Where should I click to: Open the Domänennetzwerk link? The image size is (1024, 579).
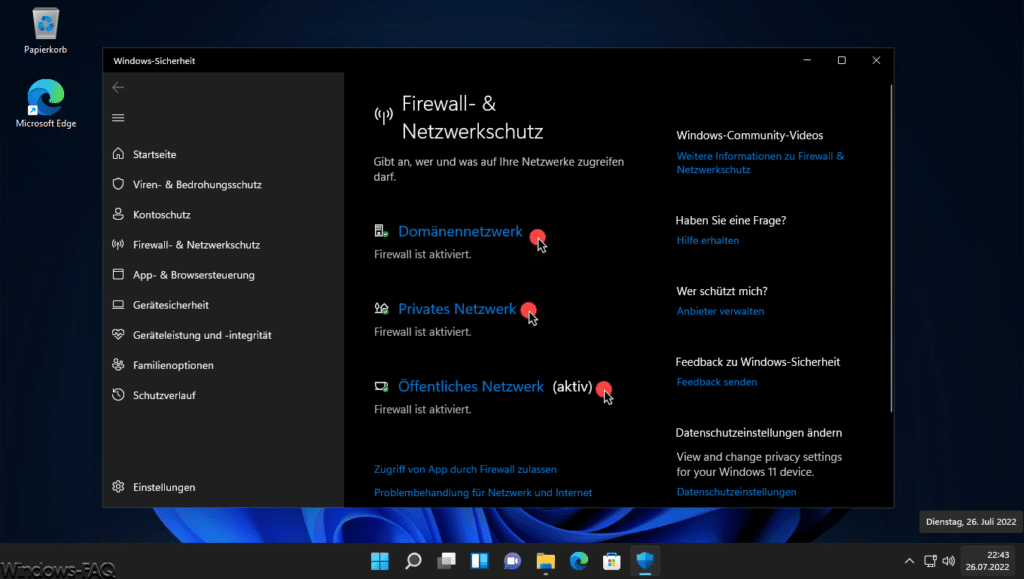click(x=460, y=231)
